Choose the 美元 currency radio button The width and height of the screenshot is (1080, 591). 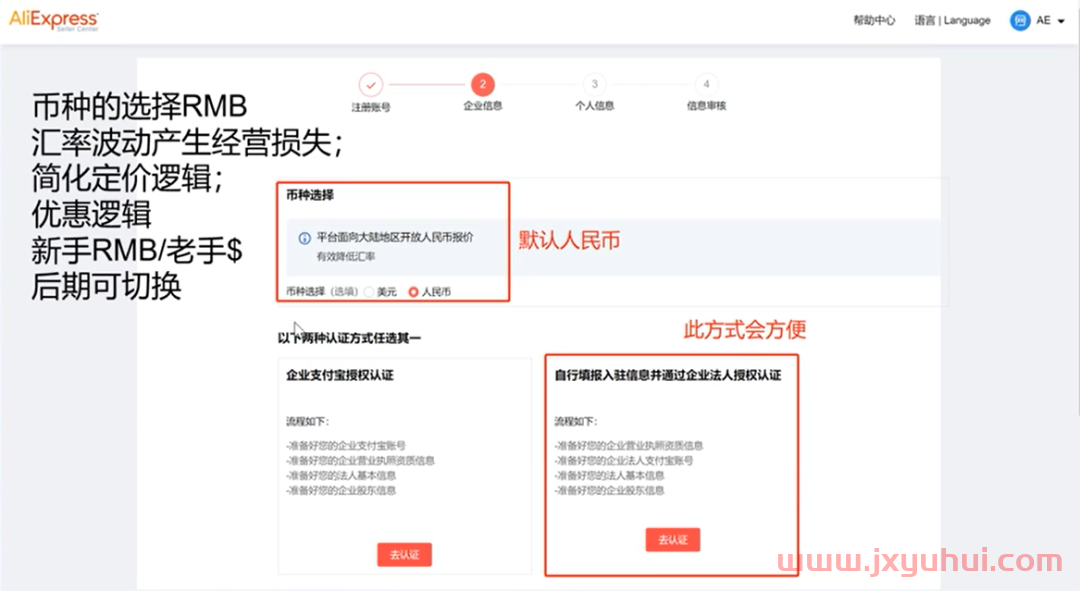click(369, 292)
